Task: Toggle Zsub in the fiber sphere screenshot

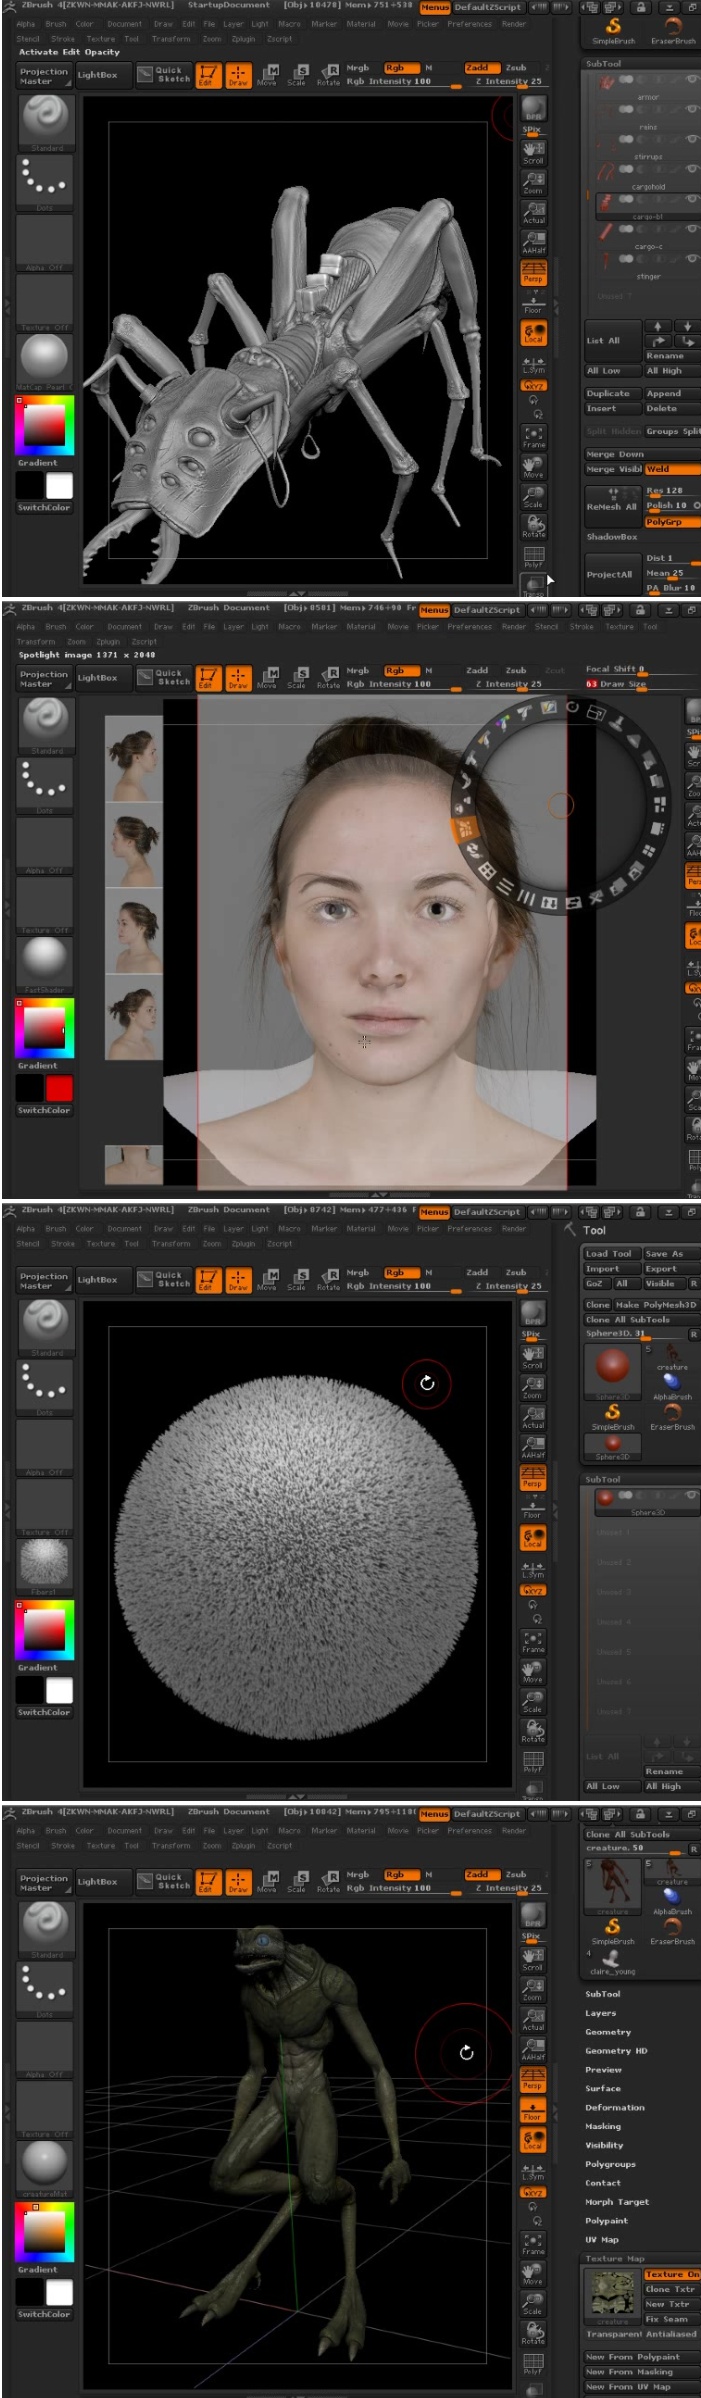Action: pos(516,1272)
